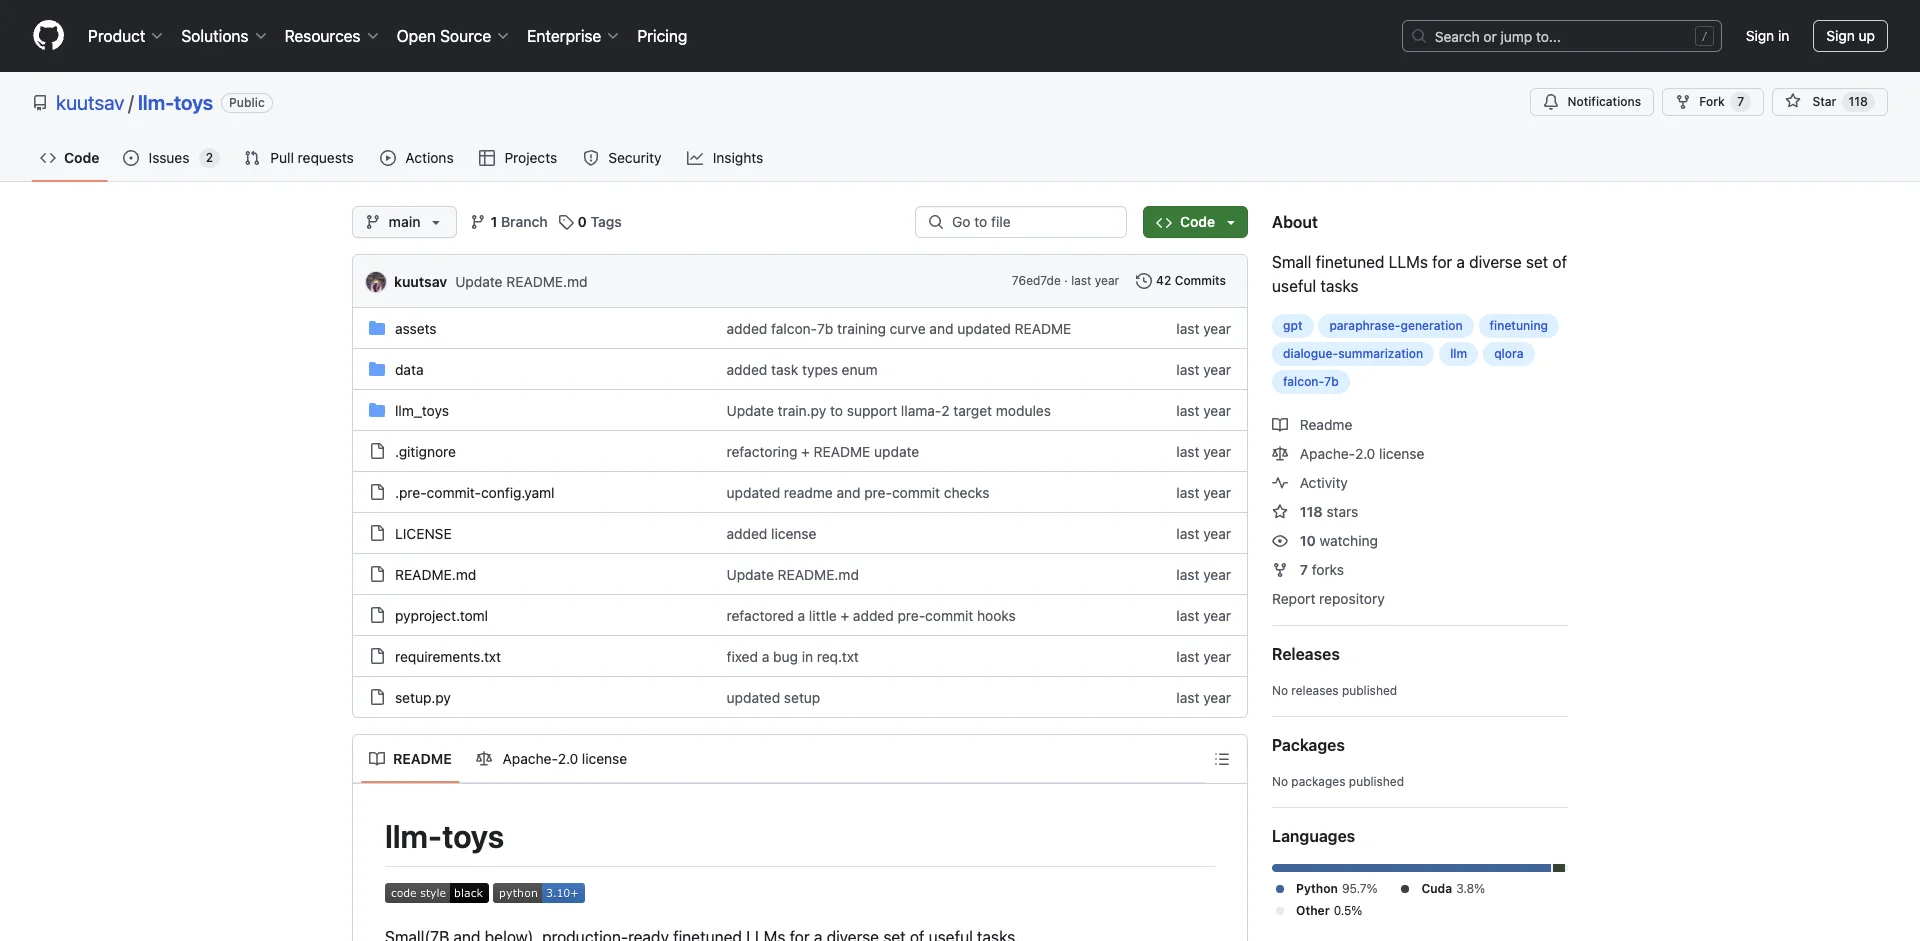1920x941 pixels.
Task: Open .pre-commit-config.yaml file
Action: pos(474,493)
